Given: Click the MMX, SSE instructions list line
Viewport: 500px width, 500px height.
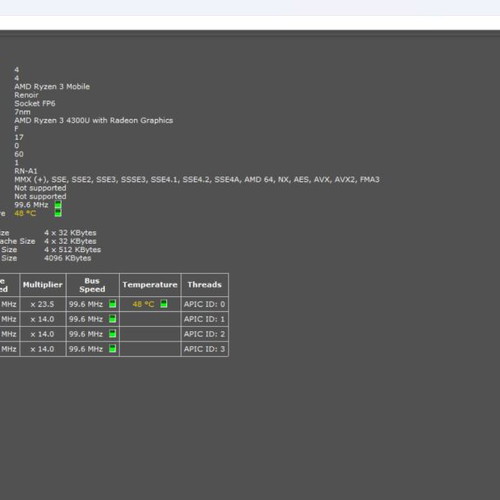Looking at the screenshot, I should [197, 180].
